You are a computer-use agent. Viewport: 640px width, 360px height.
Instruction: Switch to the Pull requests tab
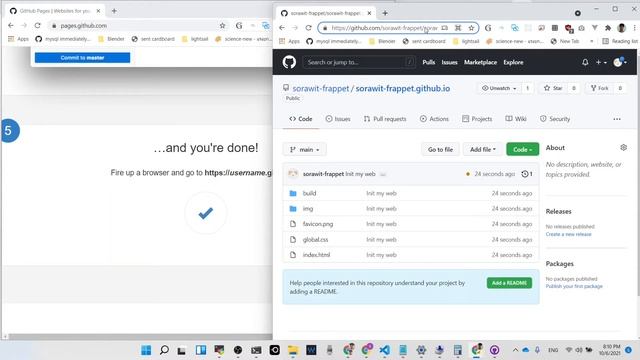[x=385, y=119]
